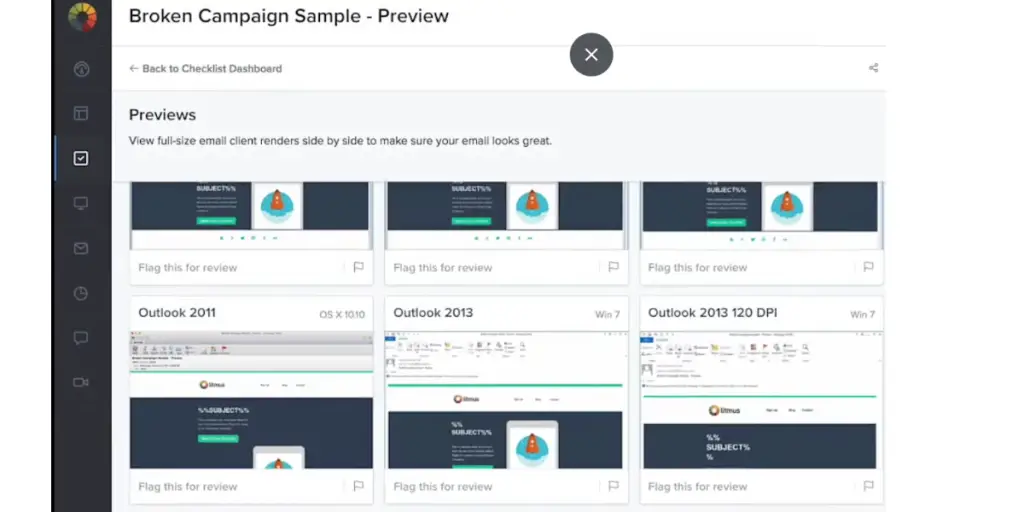Select the Checklist icon in sidebar
This screenshot has height=512, width=1024.
click(x=81, y=158)
